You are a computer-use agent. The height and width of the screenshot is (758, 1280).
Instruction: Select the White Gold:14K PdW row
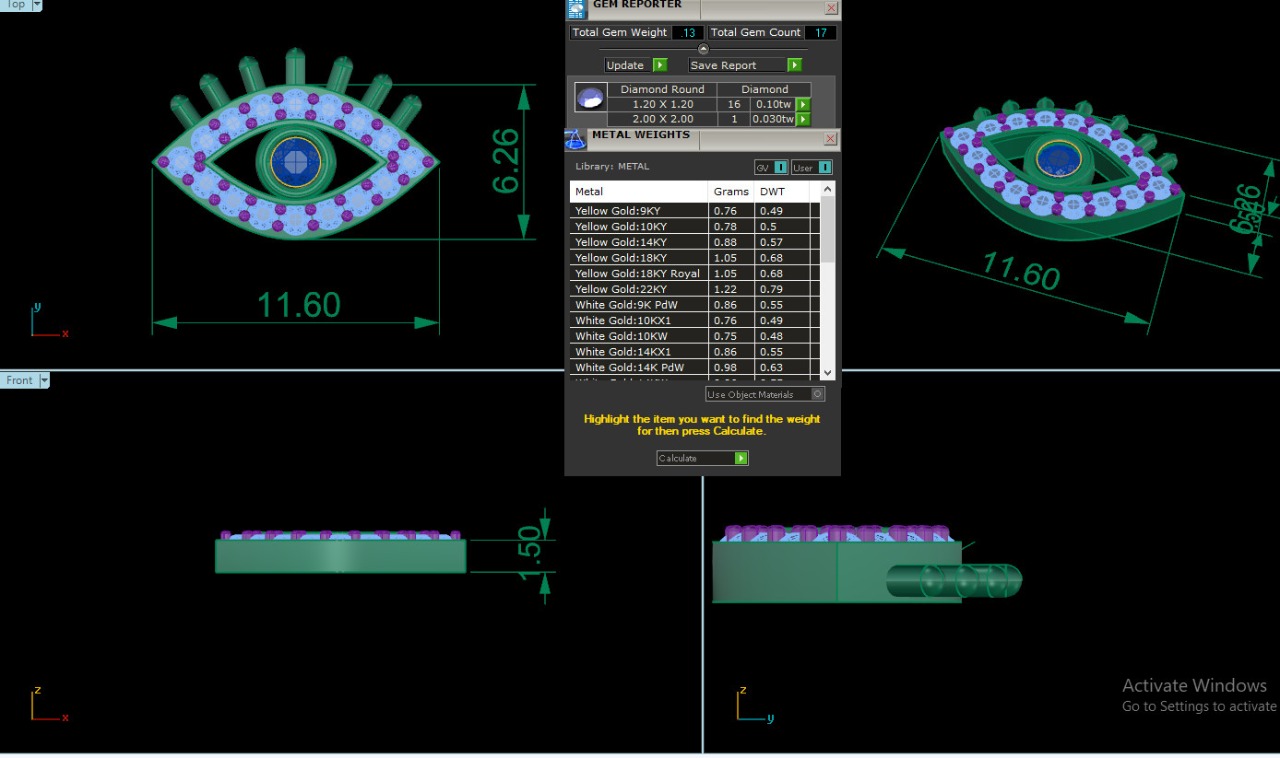click(x=638, y=368)
